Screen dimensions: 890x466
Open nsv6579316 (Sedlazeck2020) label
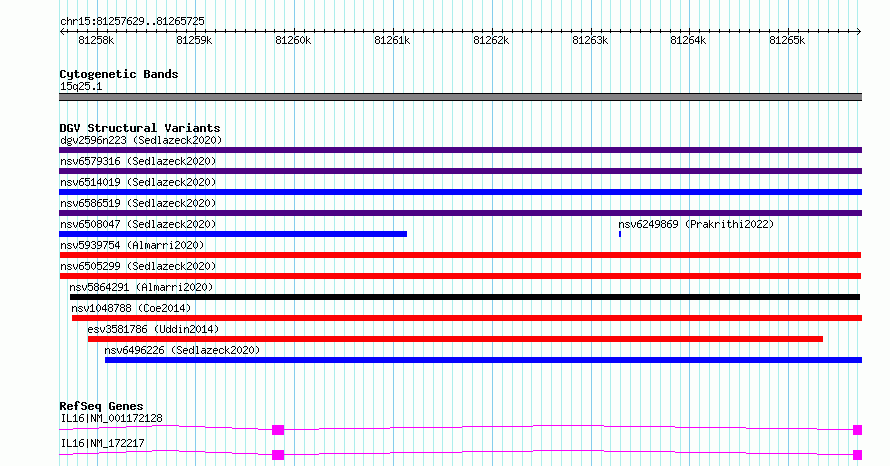tap(138, 161)
